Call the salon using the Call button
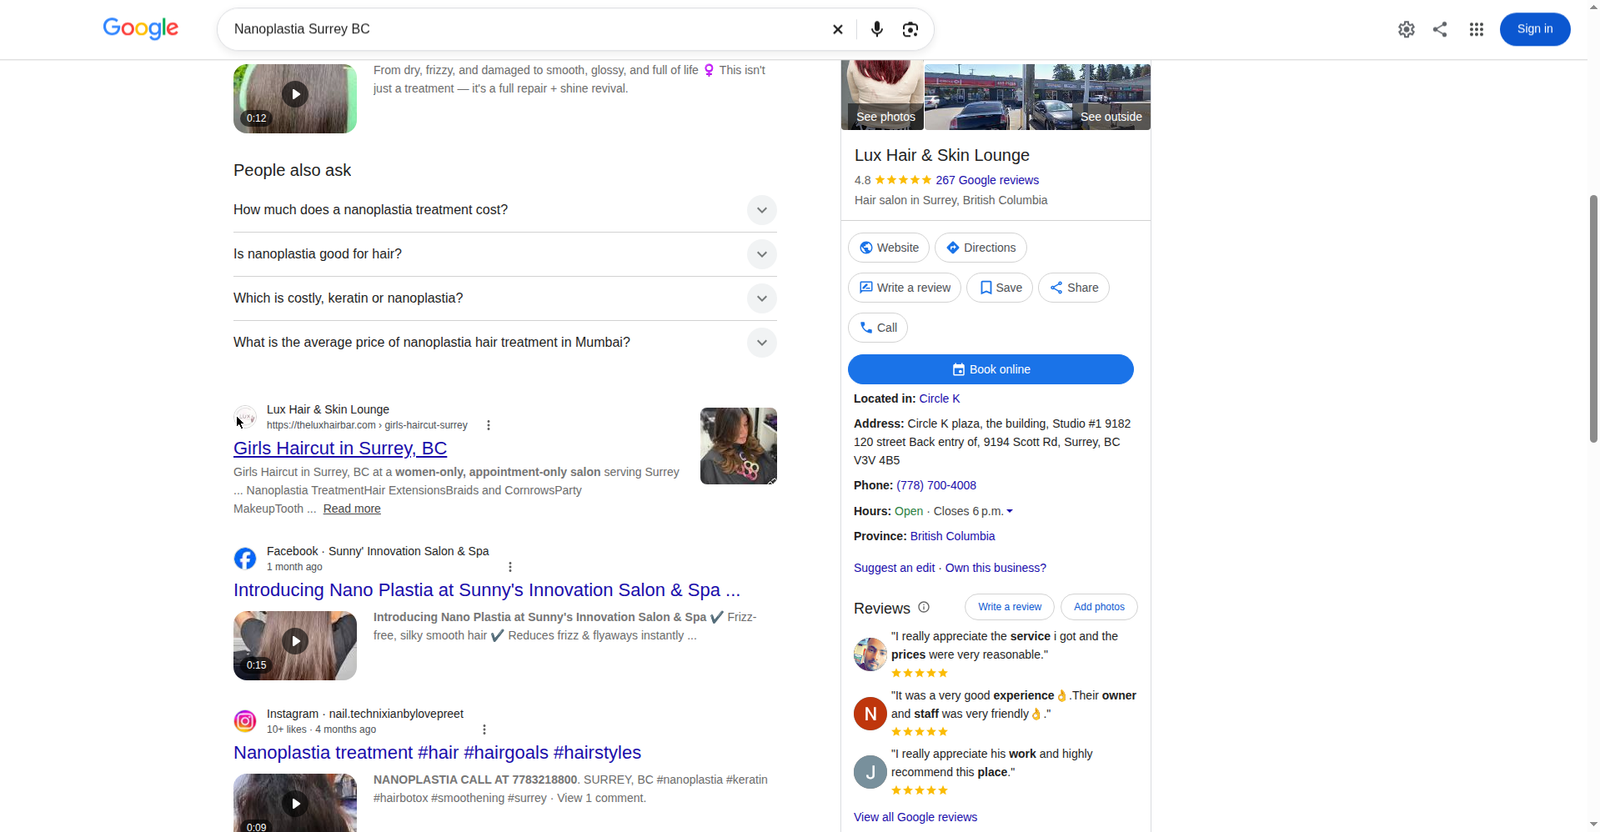 click(878, 328)
